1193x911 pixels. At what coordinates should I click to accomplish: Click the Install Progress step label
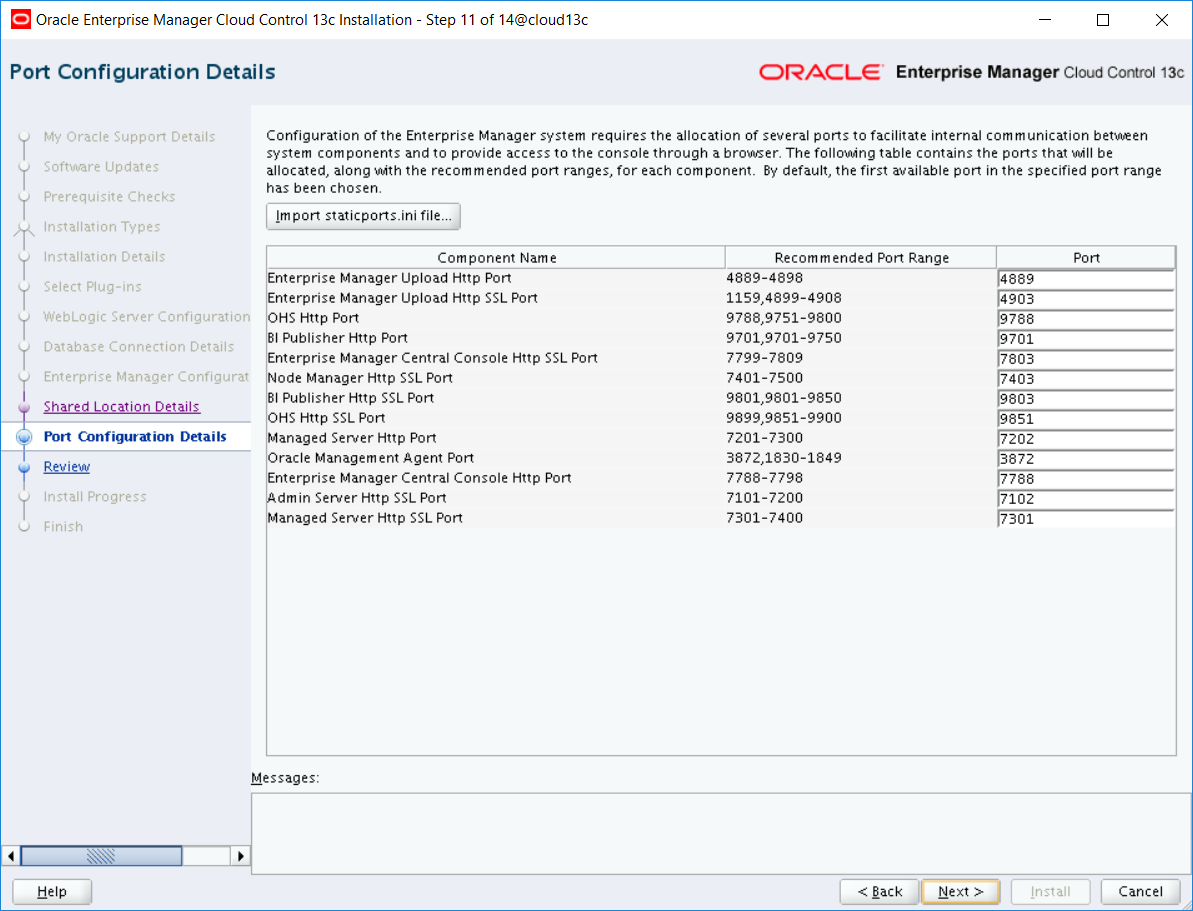95,496
